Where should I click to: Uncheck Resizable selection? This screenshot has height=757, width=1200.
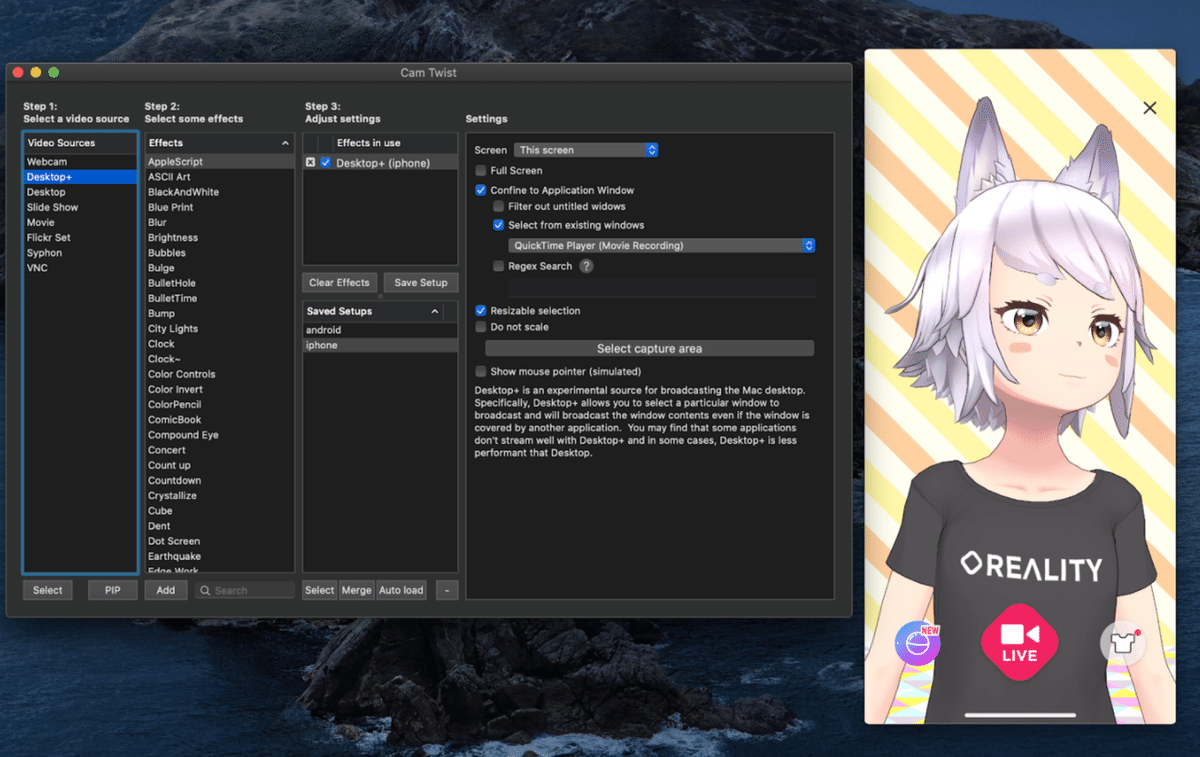481,311
